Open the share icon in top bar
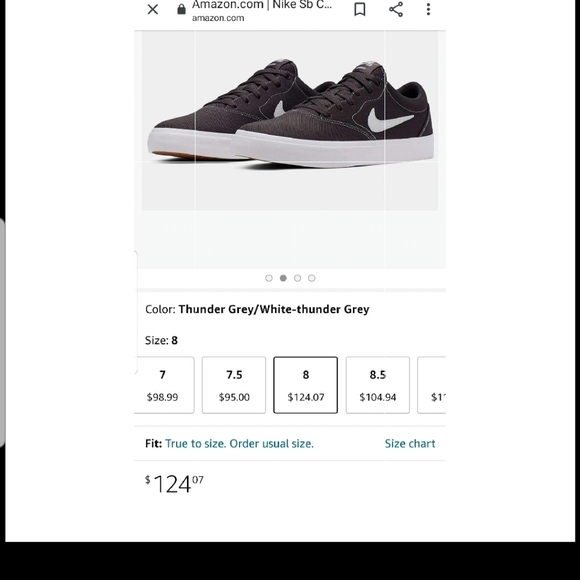The width and height of the screenshot is (580, 580). [x=396, y=9]
